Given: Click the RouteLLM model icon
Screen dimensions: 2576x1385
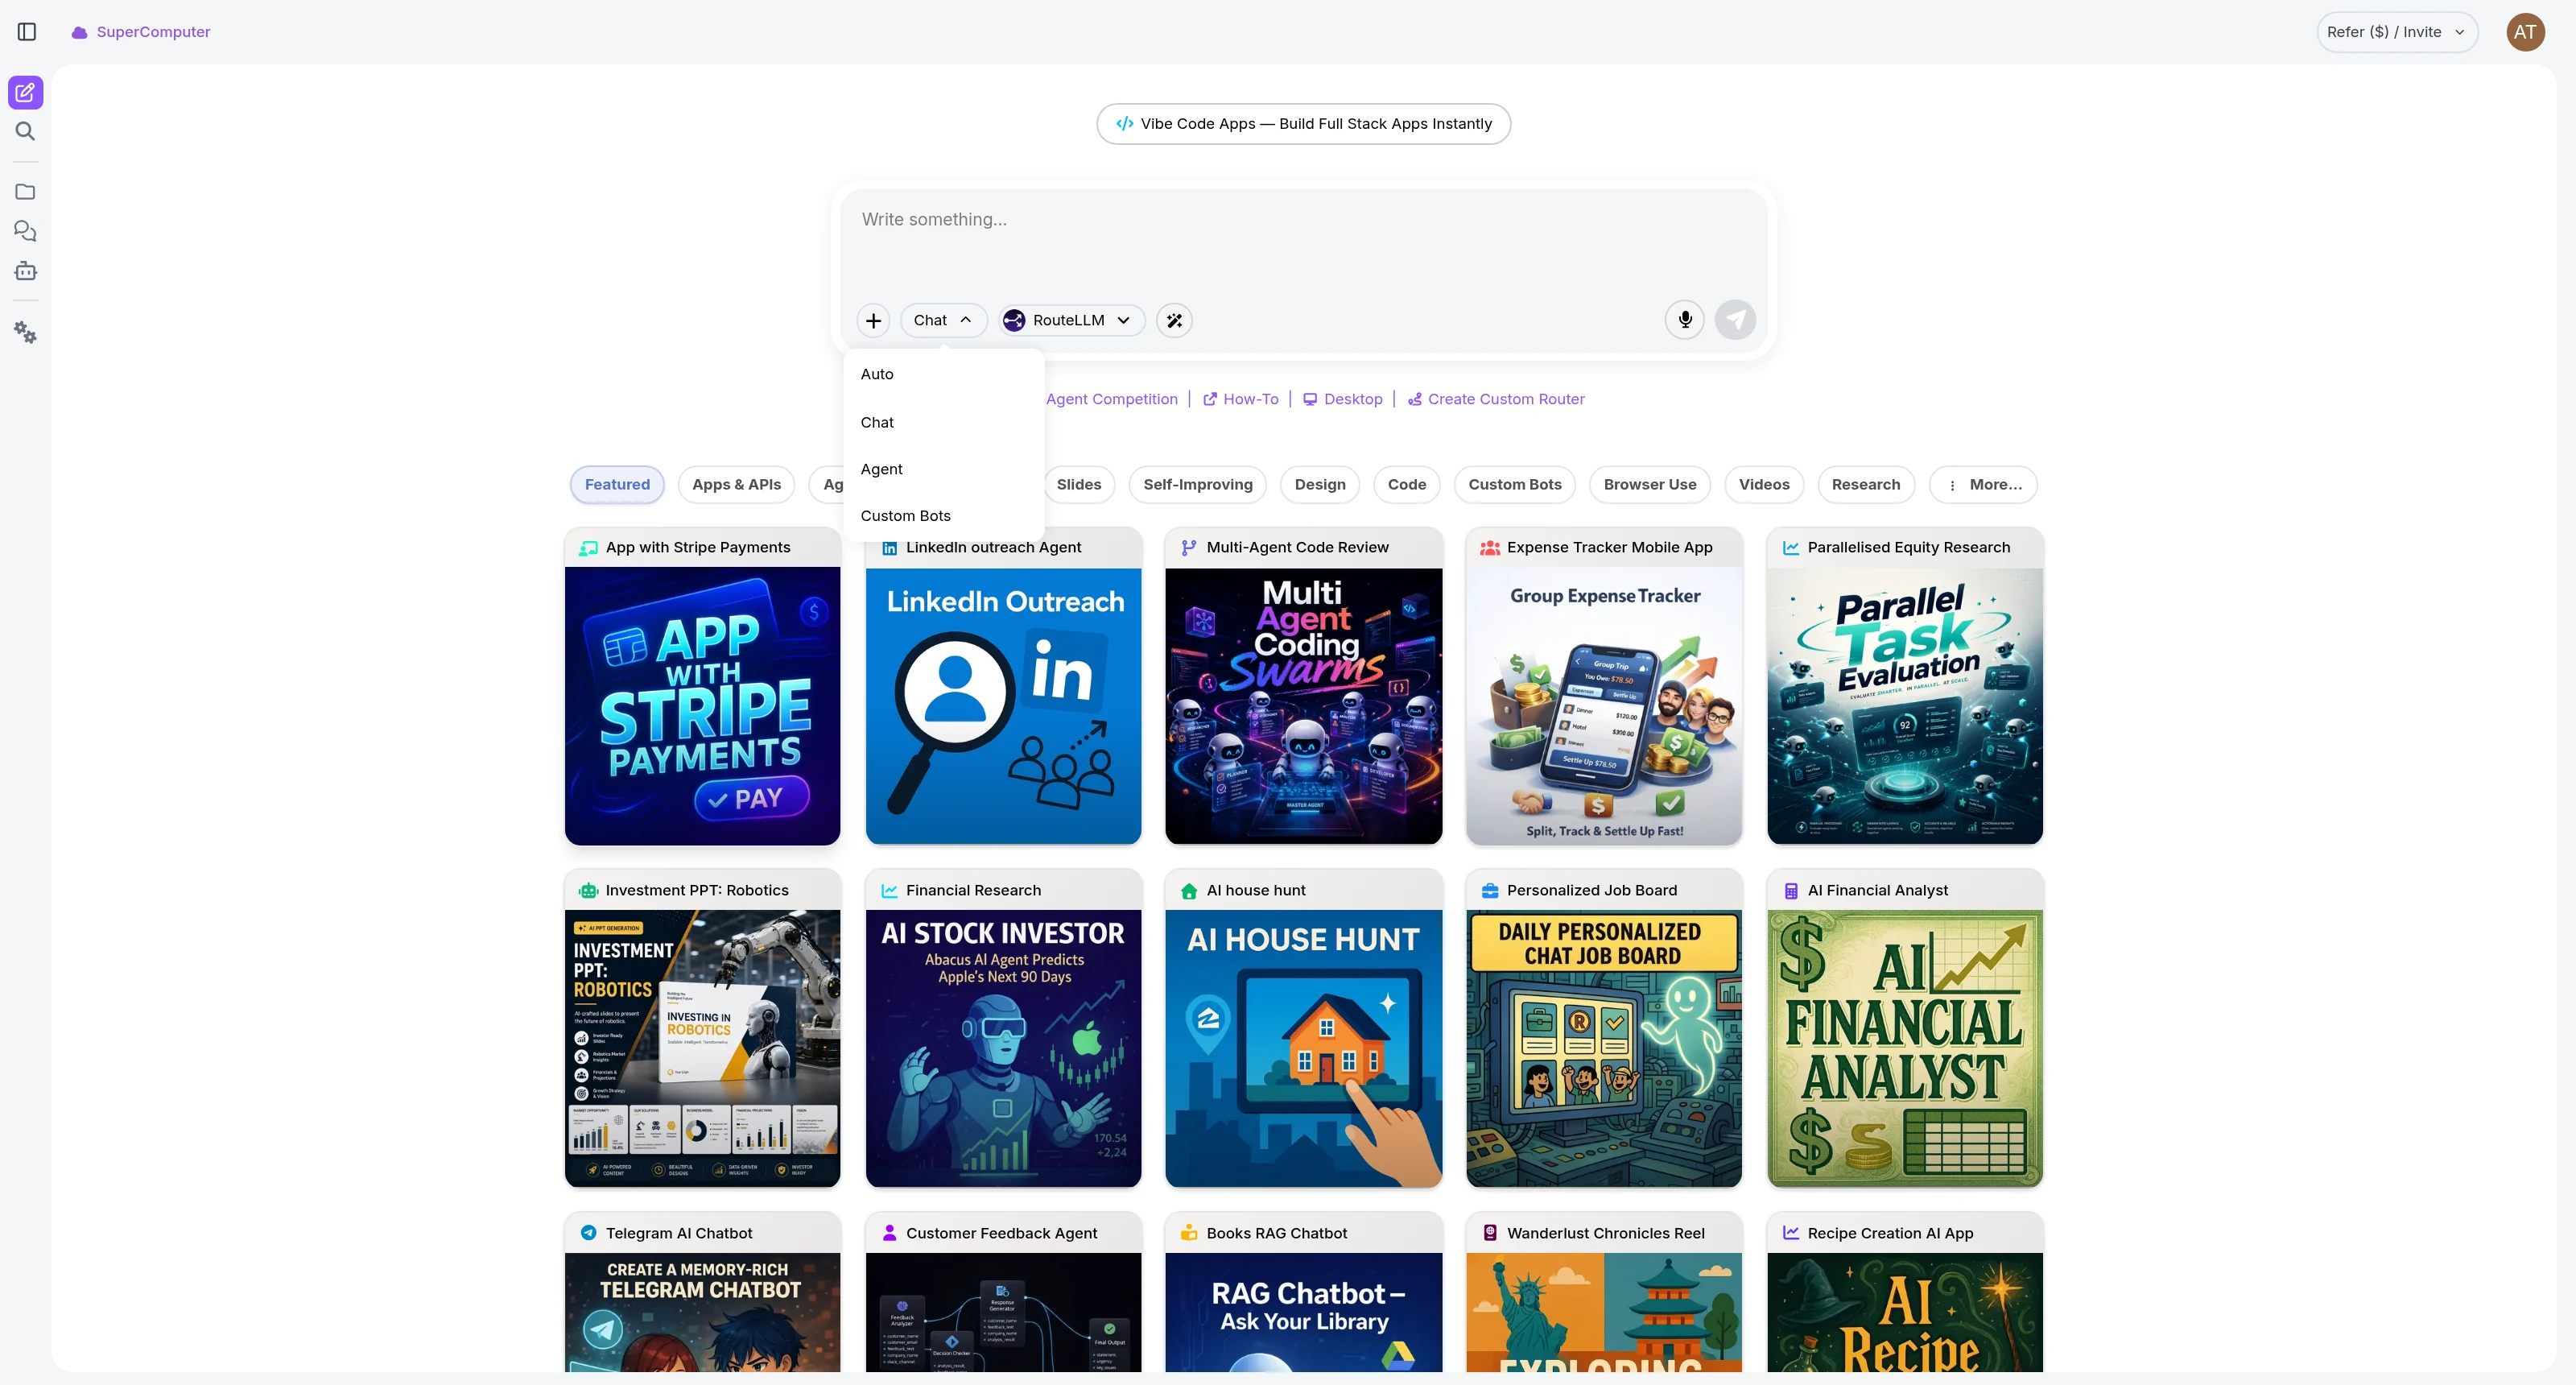Looking at the screenshot, I should 1014,320.
